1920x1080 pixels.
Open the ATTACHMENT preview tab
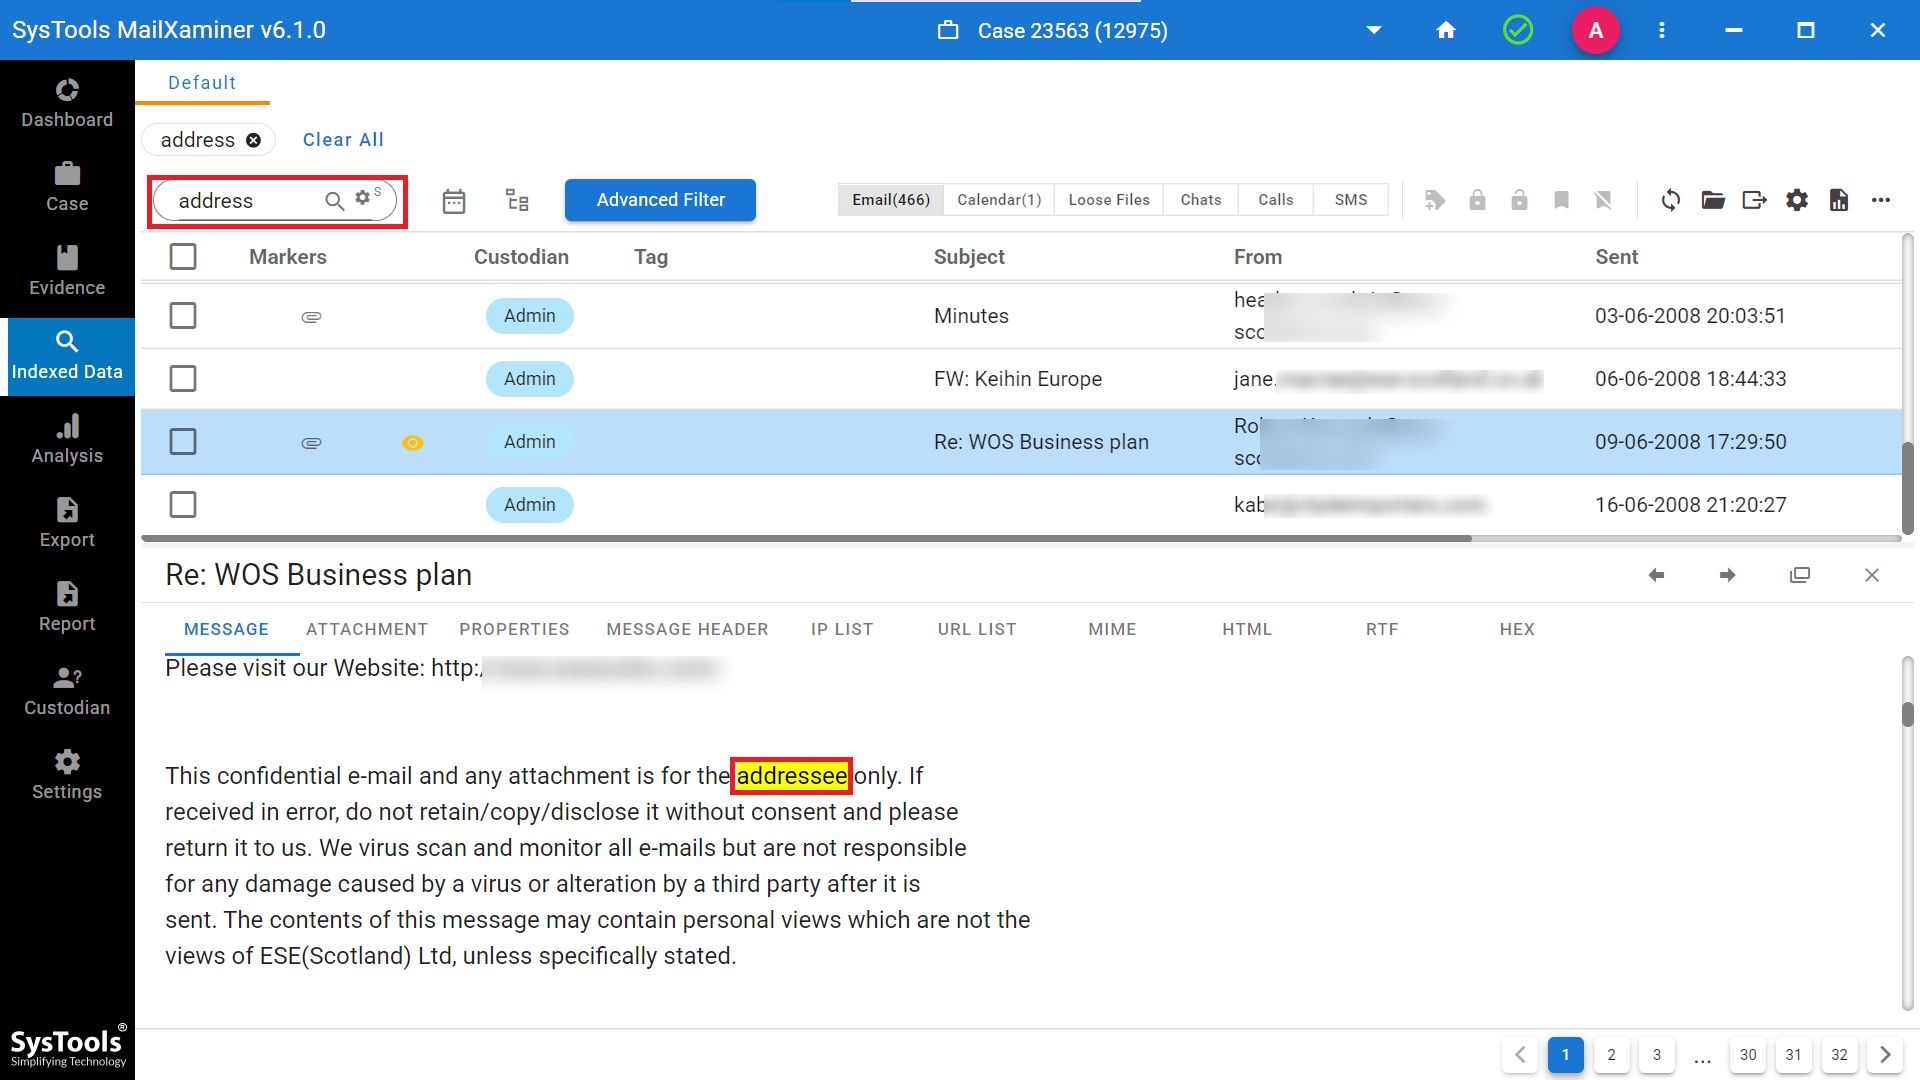tap(367, 630)
